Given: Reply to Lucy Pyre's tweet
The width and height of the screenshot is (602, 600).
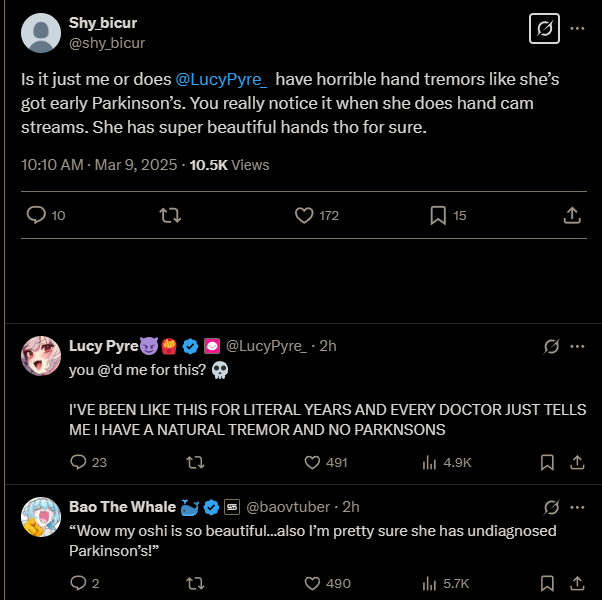Looking at the screenshot, I should (80, 462).
